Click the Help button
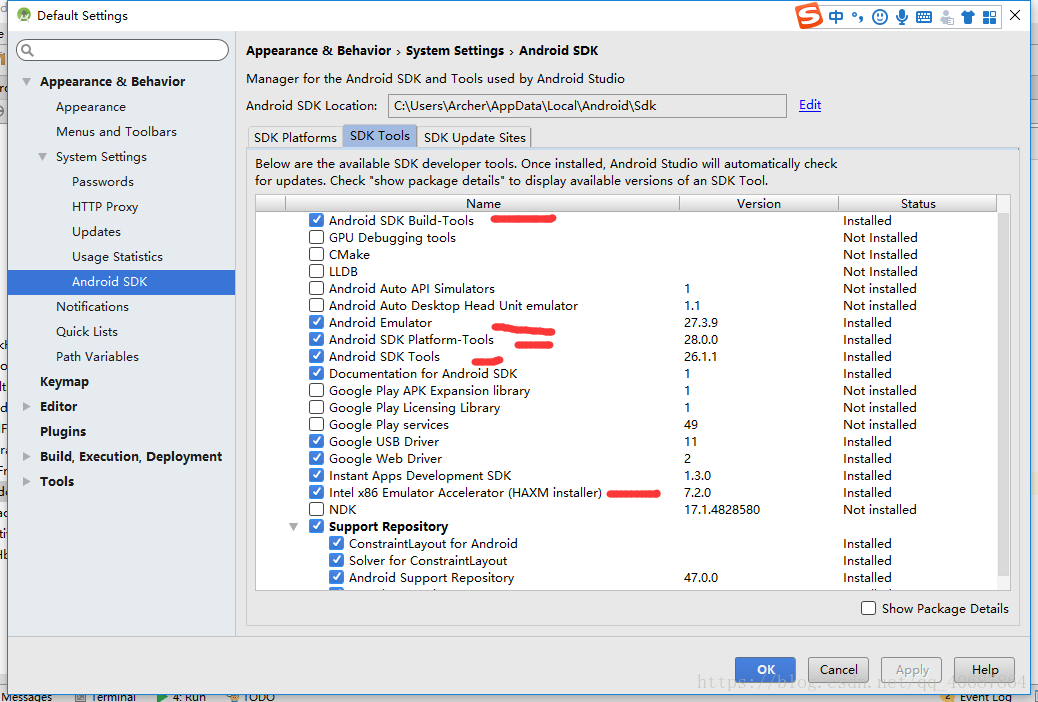The width and height of the screenshot is (1038, 702). coord(984,670)
